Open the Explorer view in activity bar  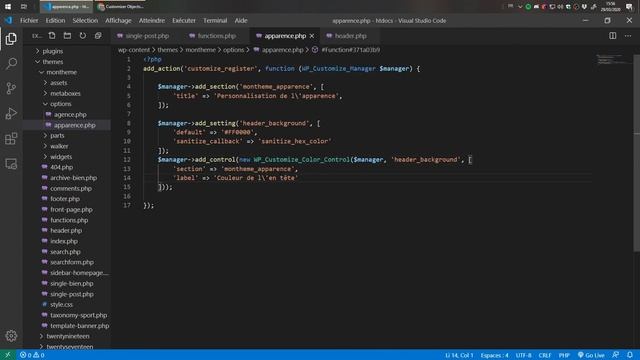pyautogui.click(x=11, y=39)
